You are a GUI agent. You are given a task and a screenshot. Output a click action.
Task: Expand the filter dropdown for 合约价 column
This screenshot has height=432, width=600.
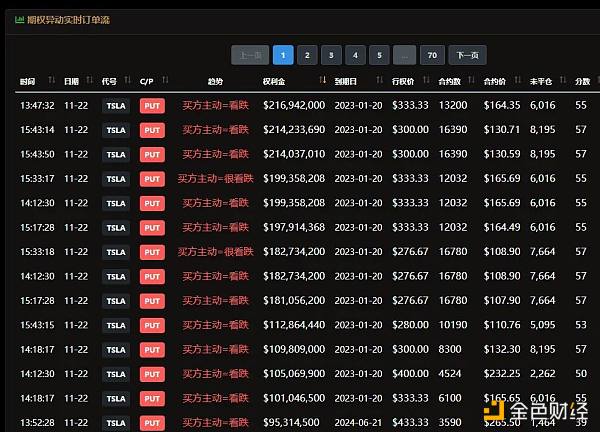[519, 80]
